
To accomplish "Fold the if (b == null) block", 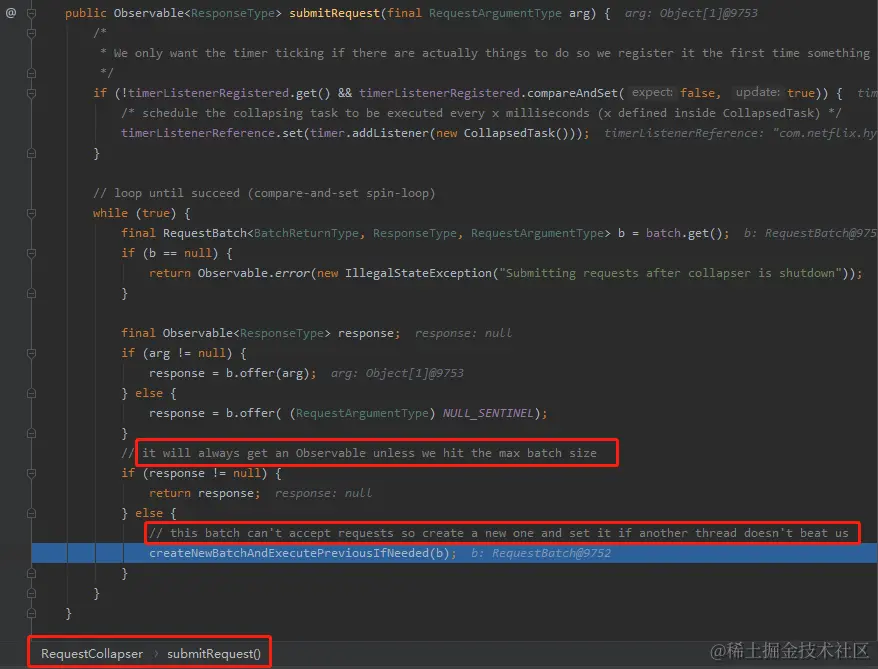I will [x=31, y=253].
